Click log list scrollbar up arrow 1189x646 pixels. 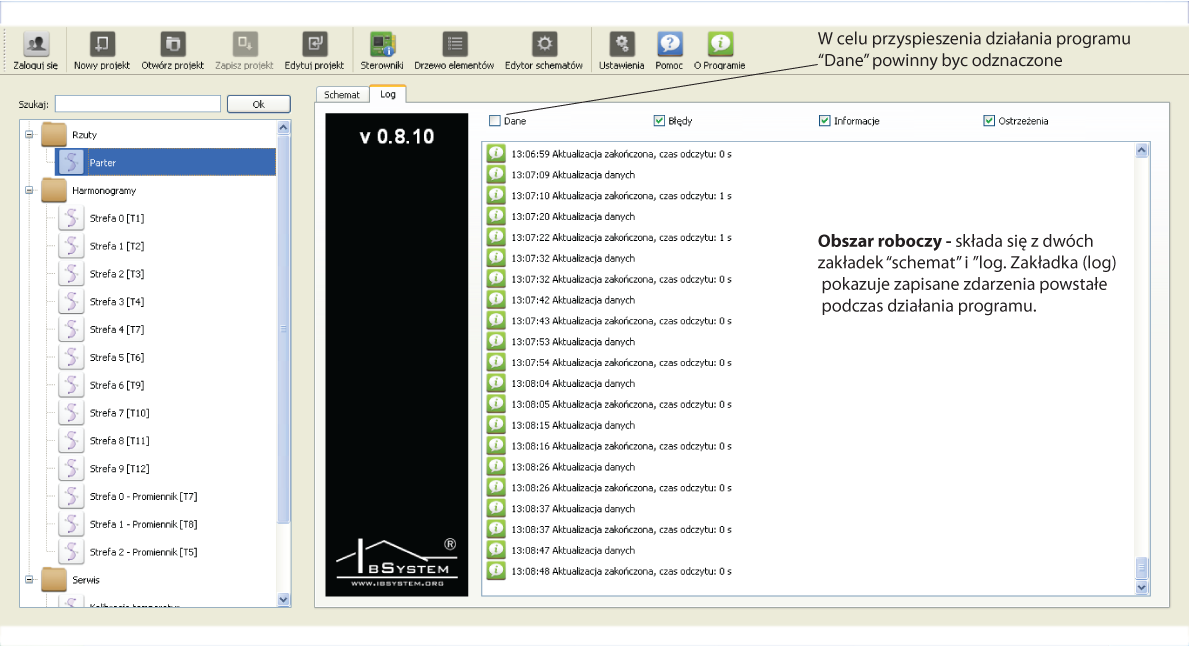point(1142,150)
